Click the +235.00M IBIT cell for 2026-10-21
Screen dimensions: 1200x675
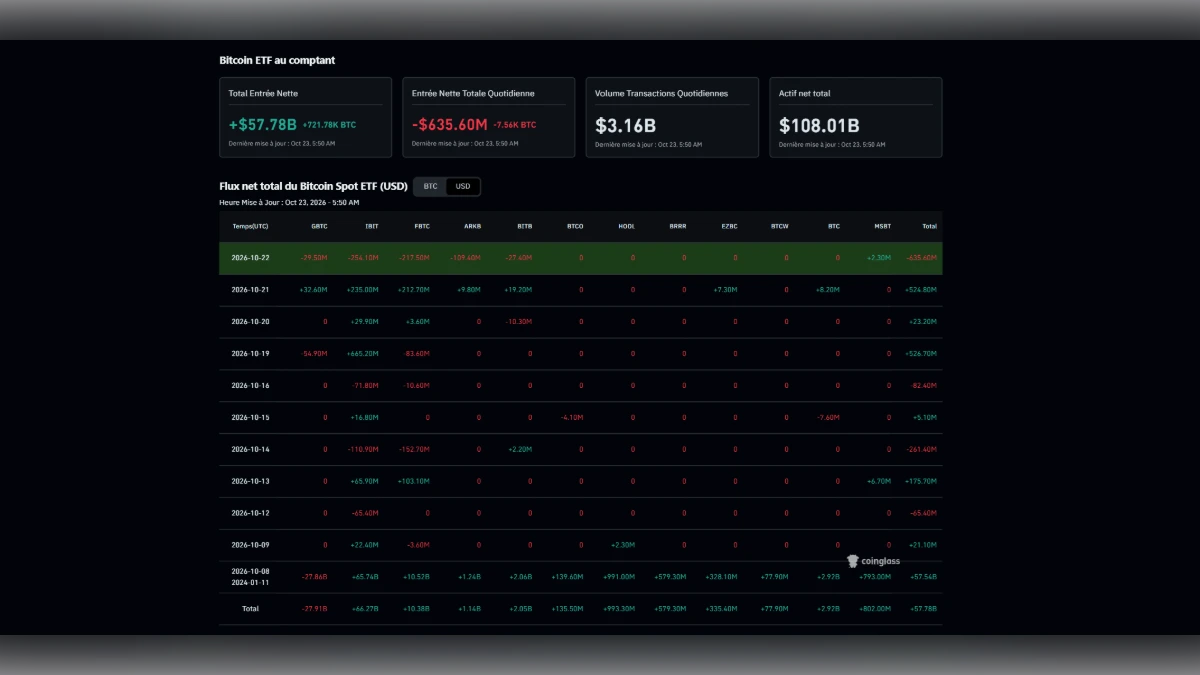pos(362,290)
